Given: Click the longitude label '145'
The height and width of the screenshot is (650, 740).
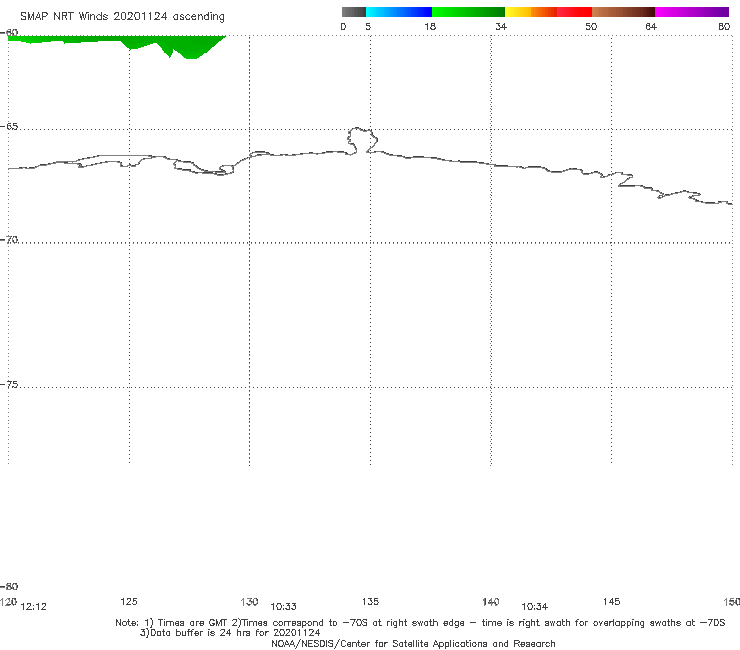Looking at the screenshot, I should coord(612,601).
